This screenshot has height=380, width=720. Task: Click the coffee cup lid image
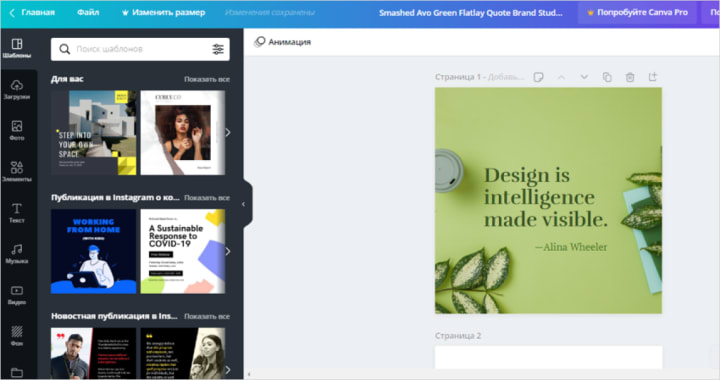click(x=449, y=170)
